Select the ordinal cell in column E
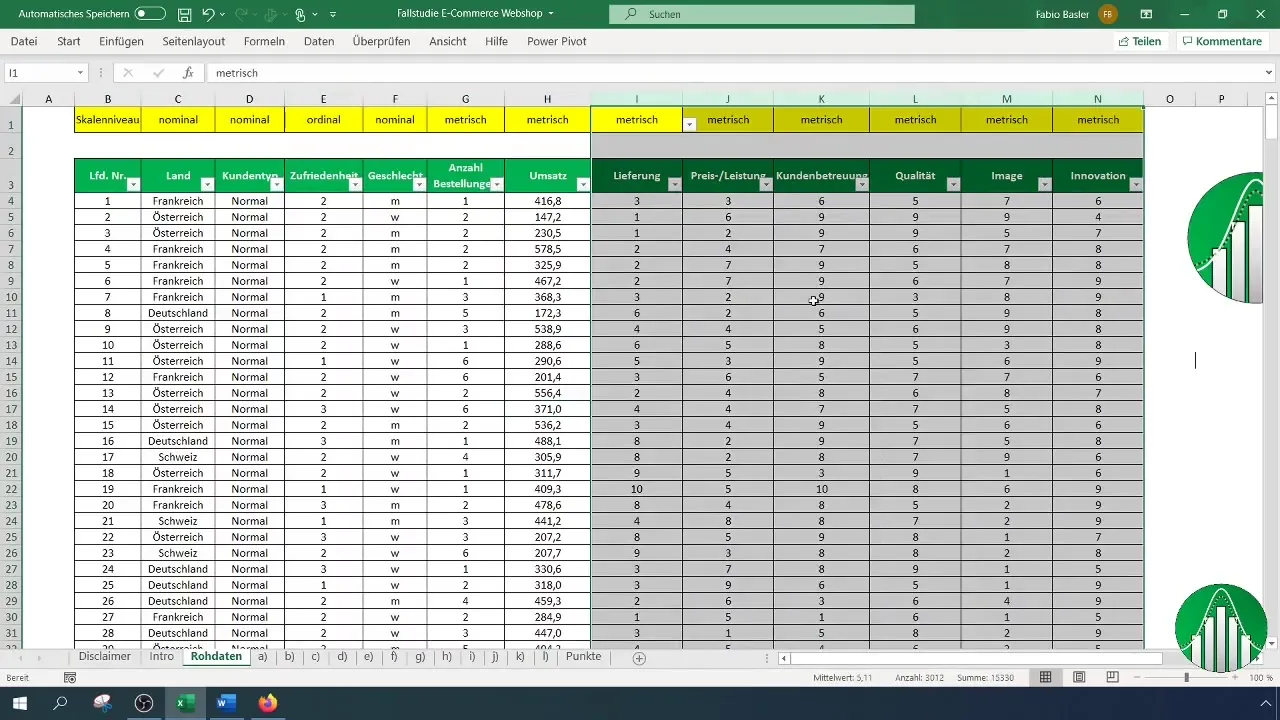Viewport: 1280px width, 720px height. tap(324, 120)
